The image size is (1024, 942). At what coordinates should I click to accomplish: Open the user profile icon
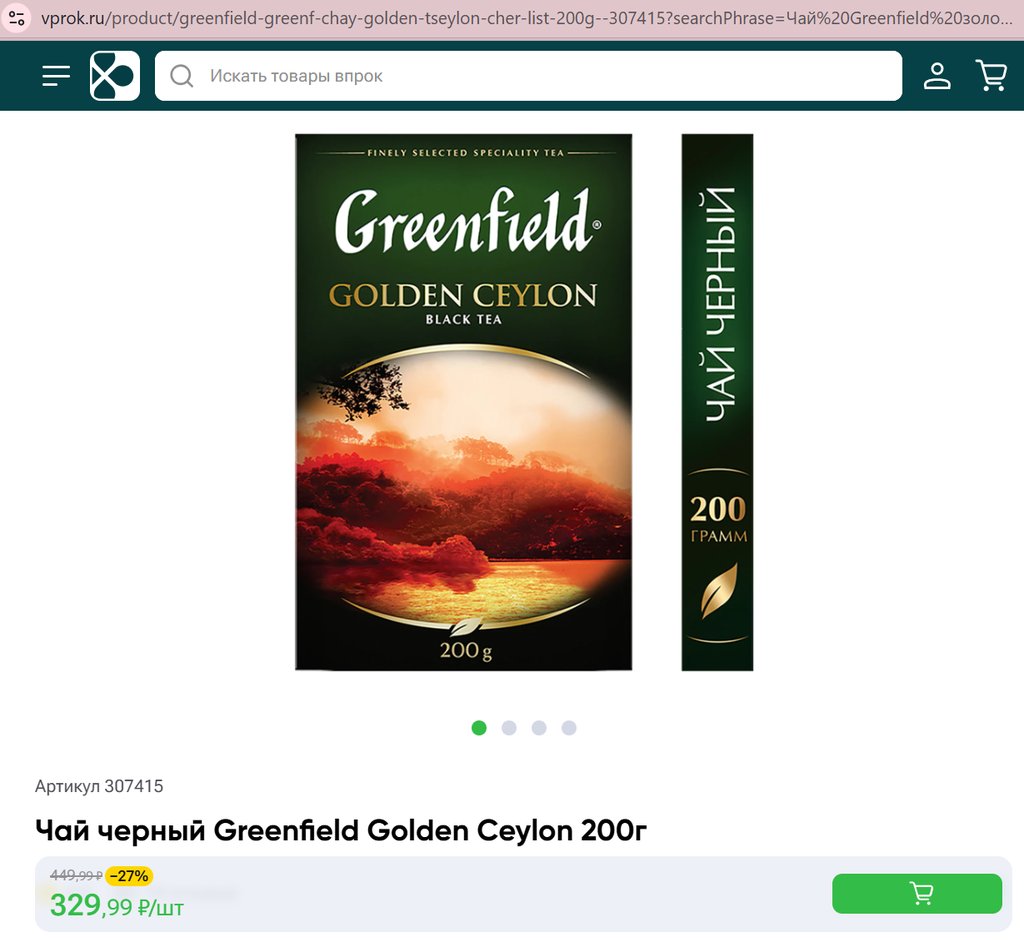point(937,76)
